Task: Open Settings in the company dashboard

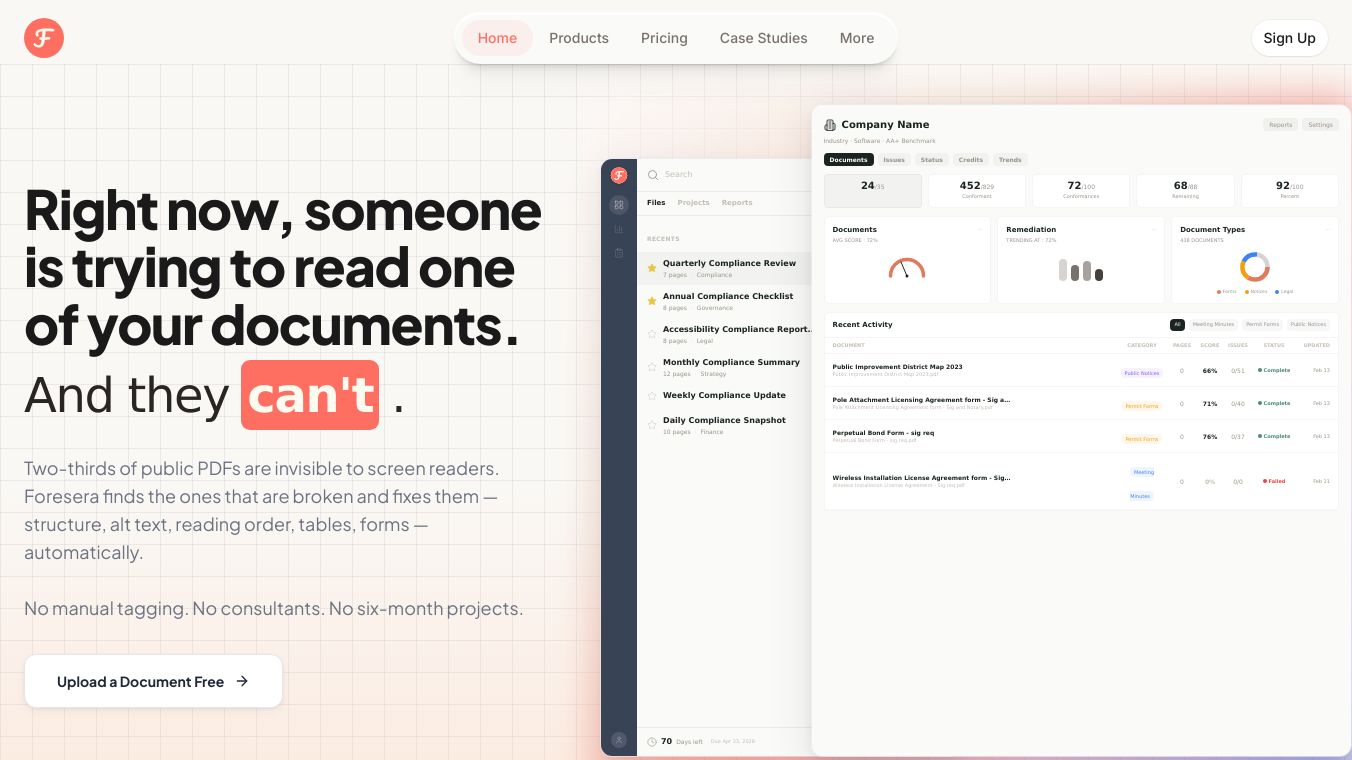Action: 1320,125
